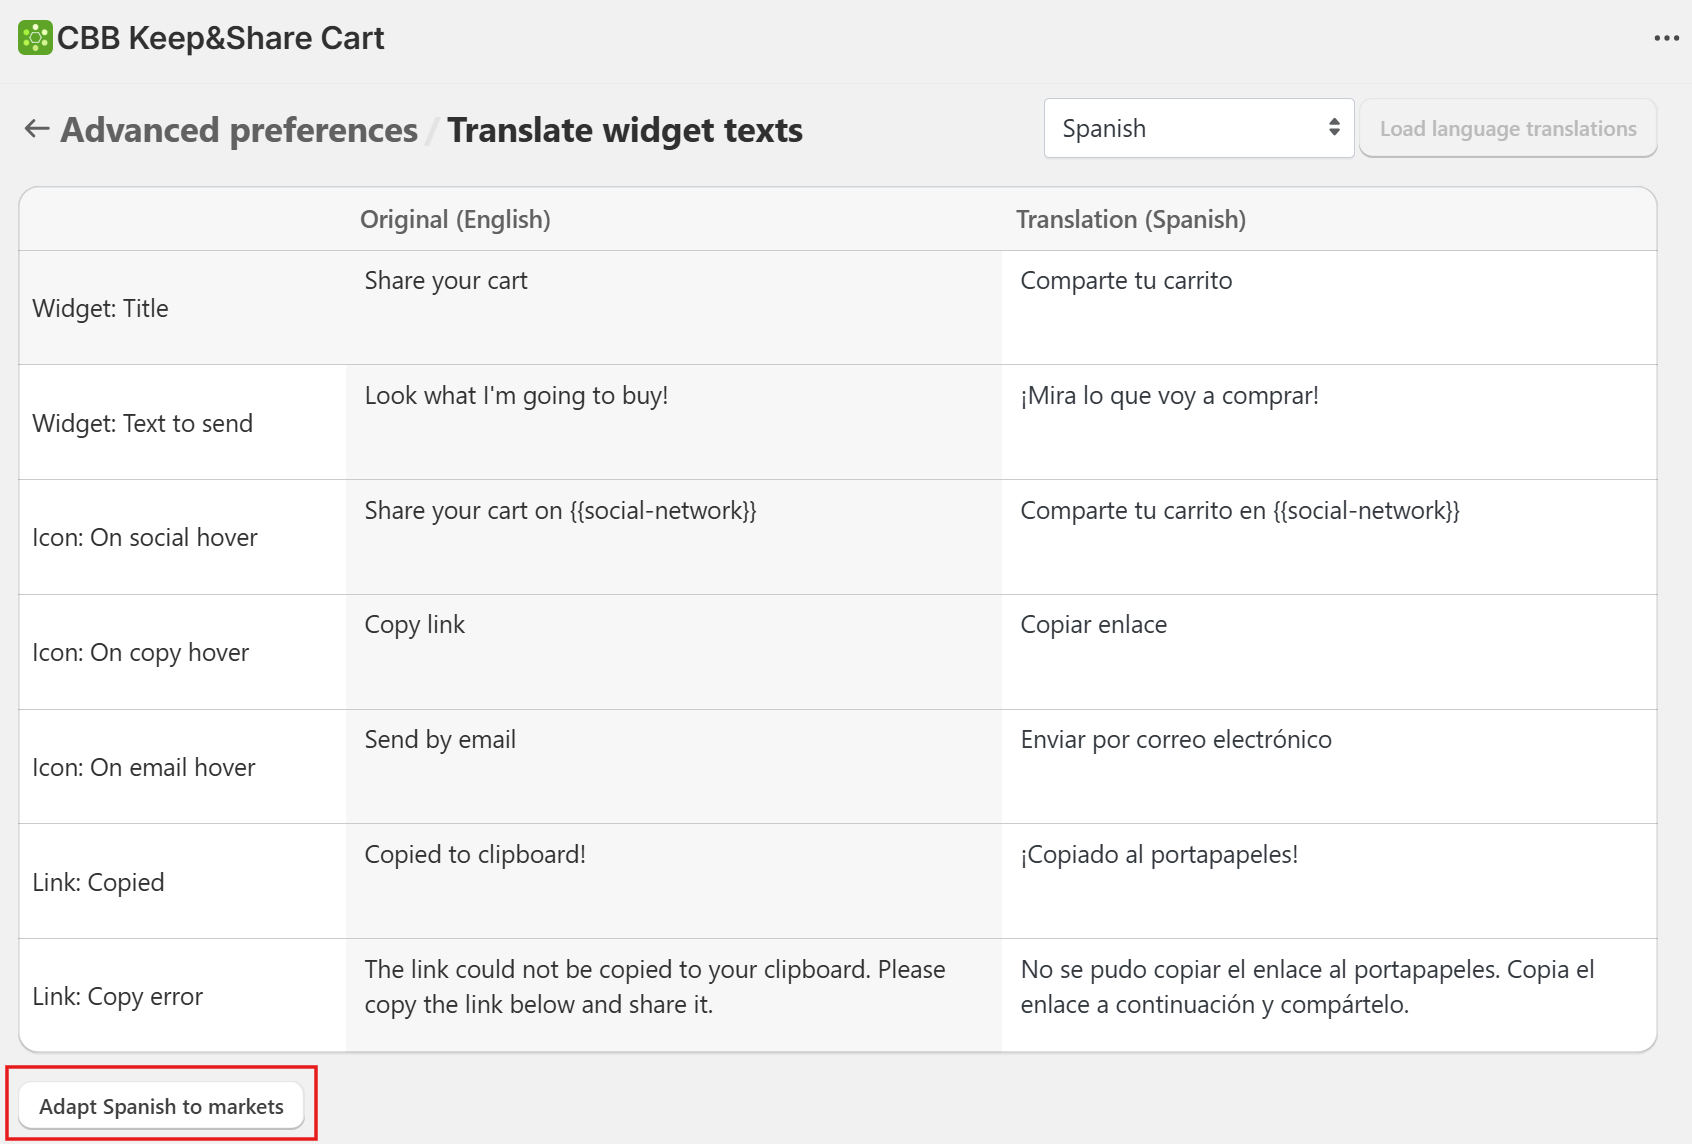The height and width of the screenshot is (1144, 1692).
Task: Edit the Comparte tu carrito translation field
Action: [1329, 308]
